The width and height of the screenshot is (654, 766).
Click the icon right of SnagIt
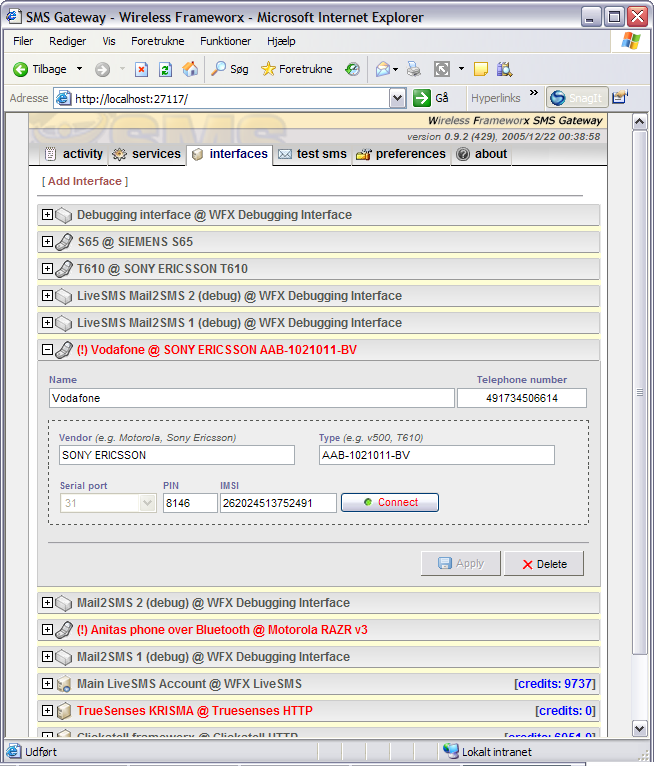620,97
